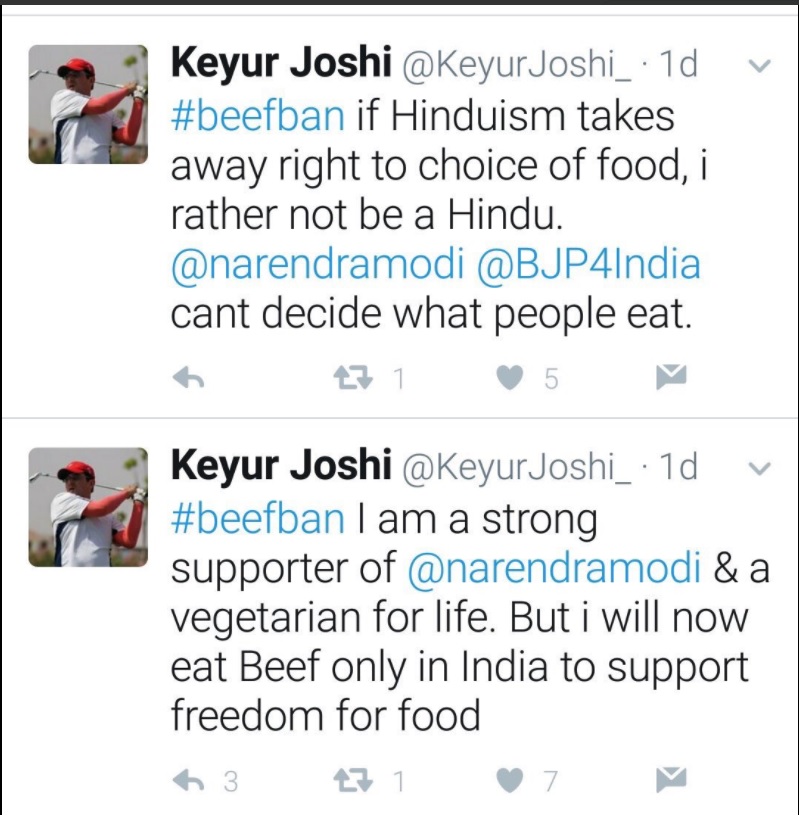Open #beefban hashtag in second tweet
Screen dimensions: 799x822
258,520
